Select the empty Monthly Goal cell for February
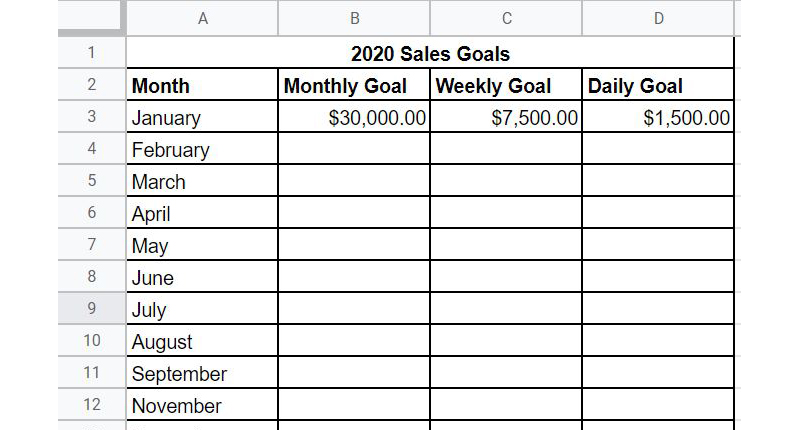This screenshot has height=430, width=800. pyautogui.click(x=354, y=149)
